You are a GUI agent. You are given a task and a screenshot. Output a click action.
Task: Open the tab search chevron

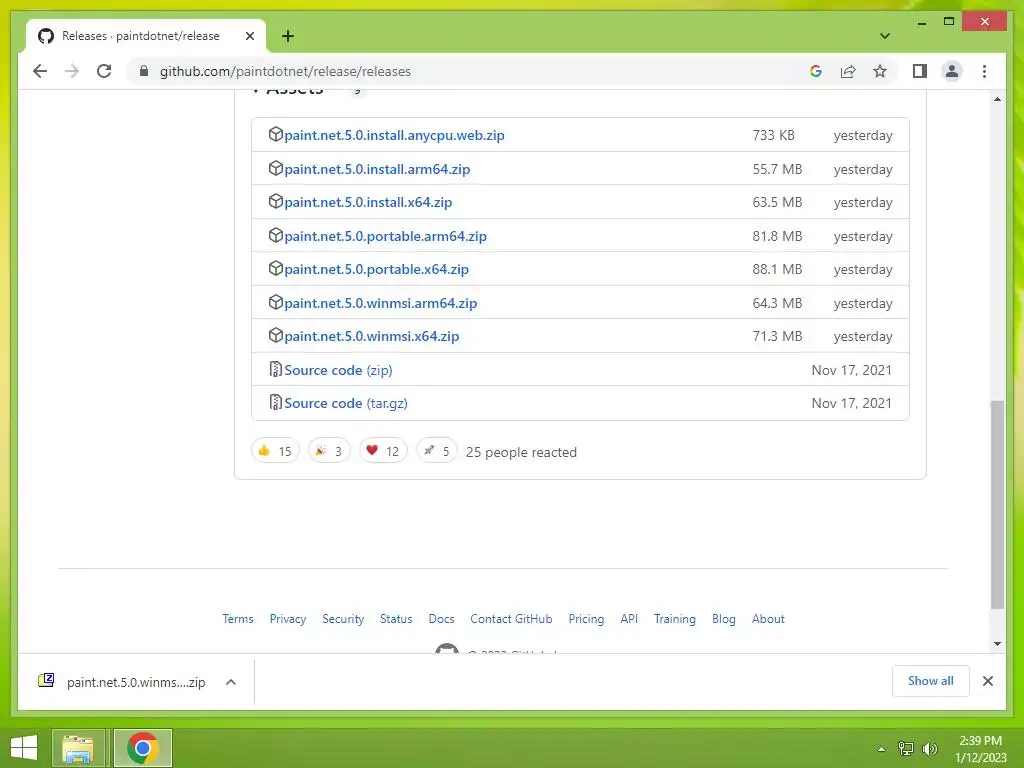(884, 36)
